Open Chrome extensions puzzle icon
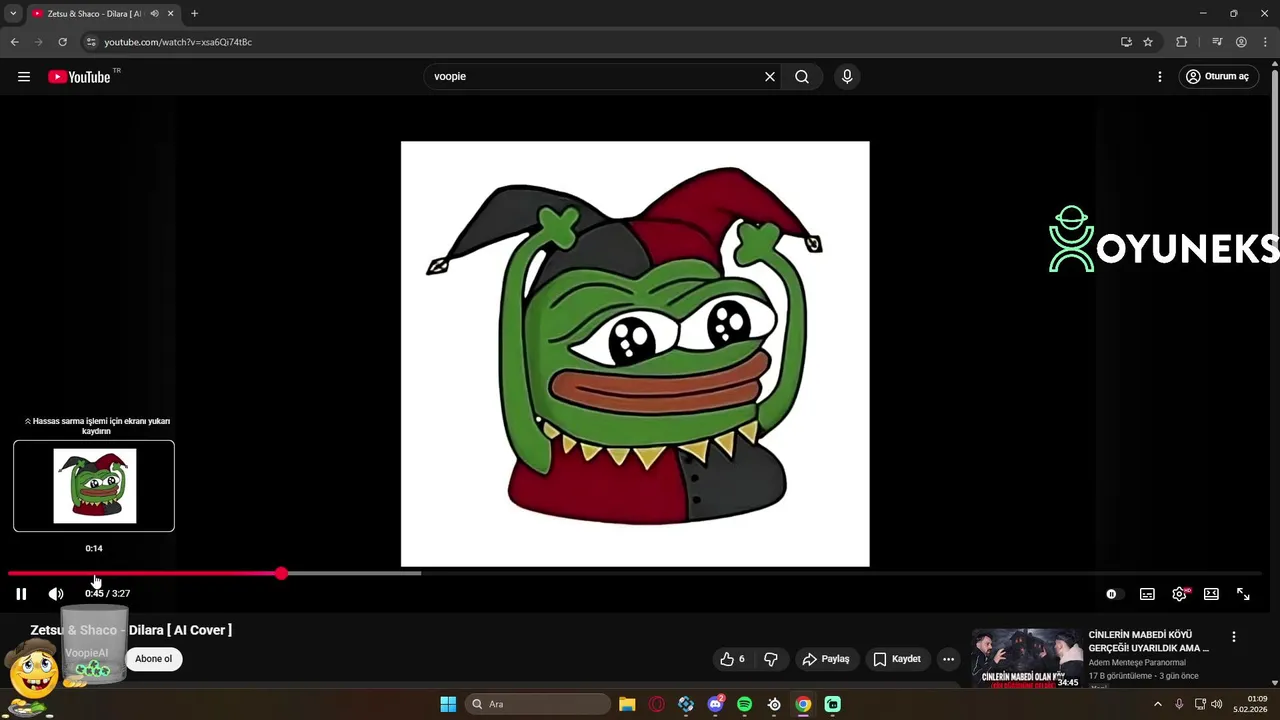Screen dimensions: 1280x720 point(1182,42)
